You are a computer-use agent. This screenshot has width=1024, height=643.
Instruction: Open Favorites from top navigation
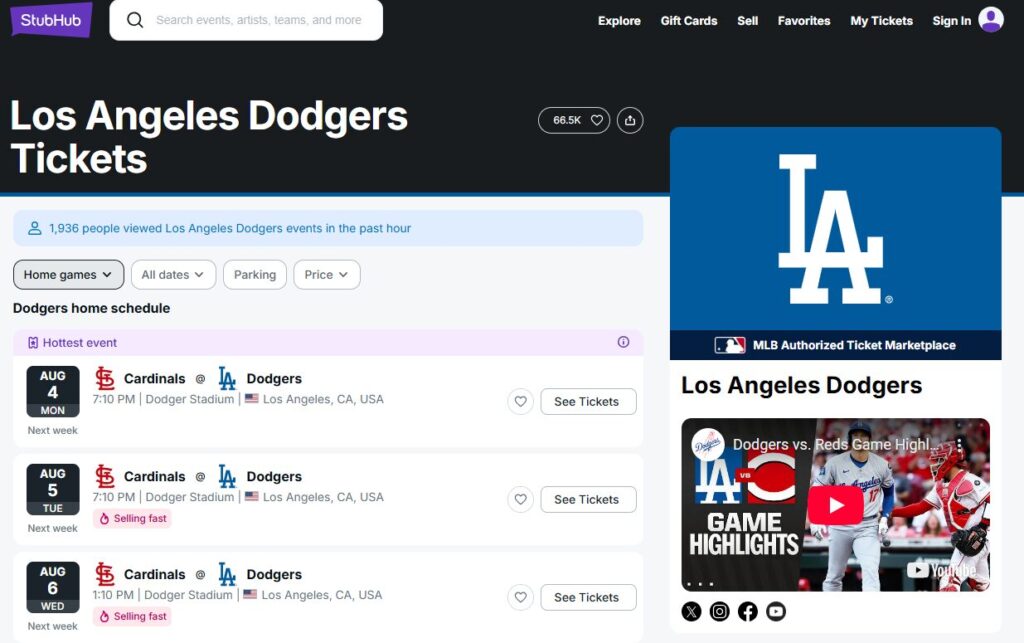point(804,21)
